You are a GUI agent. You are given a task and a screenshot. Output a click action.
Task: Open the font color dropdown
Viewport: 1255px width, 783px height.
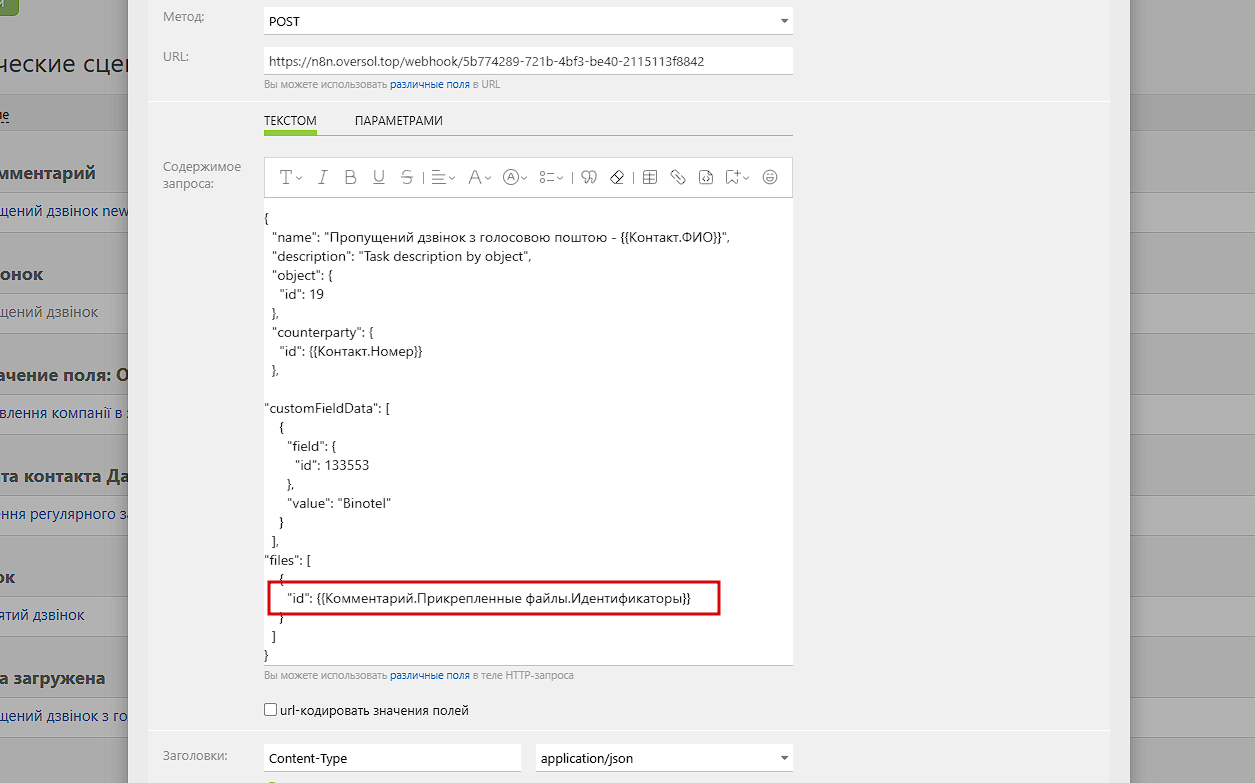pos(479,177)
